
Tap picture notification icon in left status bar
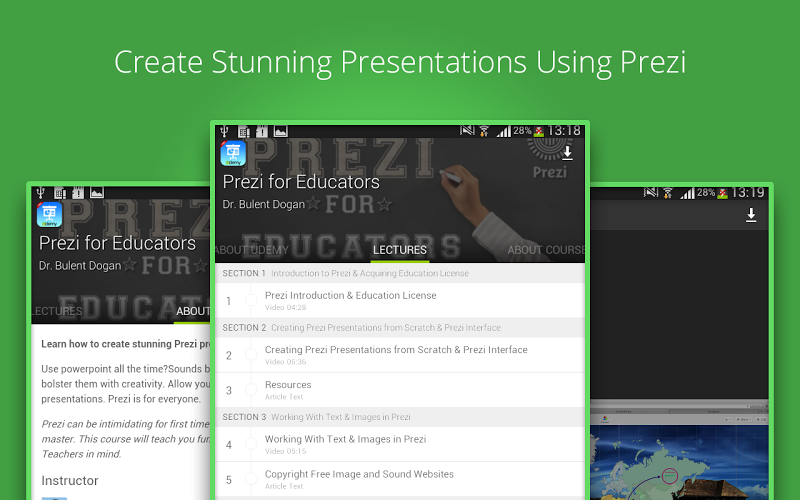coord(97,193)
